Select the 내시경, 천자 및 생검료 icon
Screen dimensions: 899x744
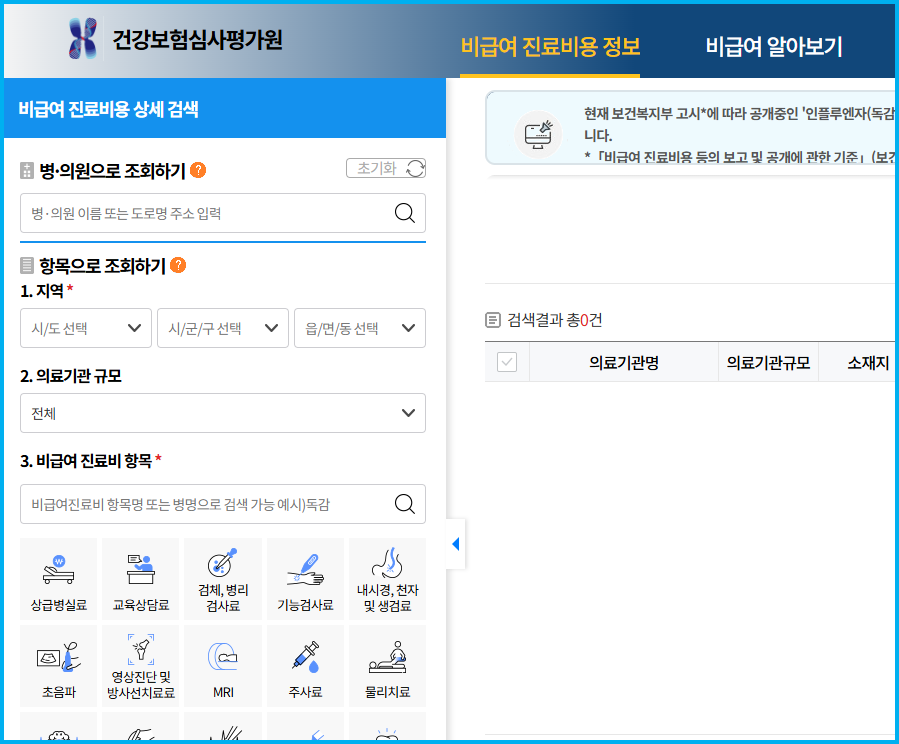click(x=388, y=579)
